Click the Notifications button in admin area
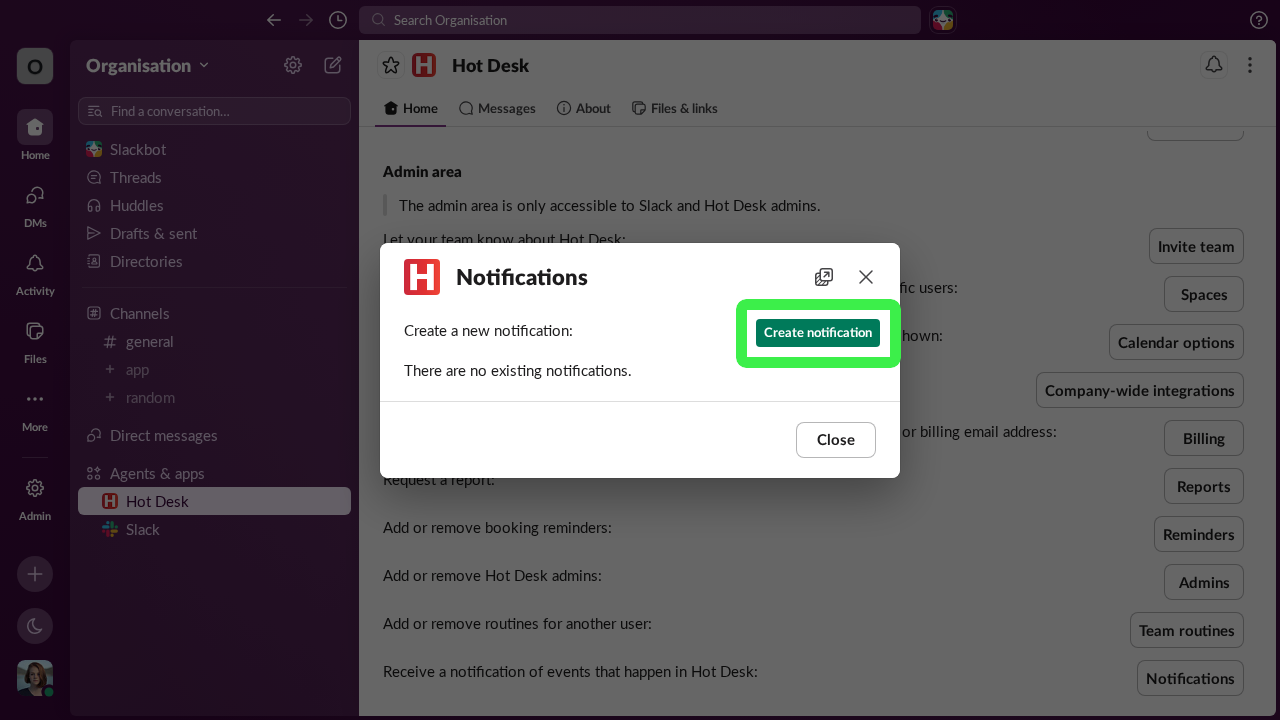This screenshot has width=1280, height=720. [1190, 678]
